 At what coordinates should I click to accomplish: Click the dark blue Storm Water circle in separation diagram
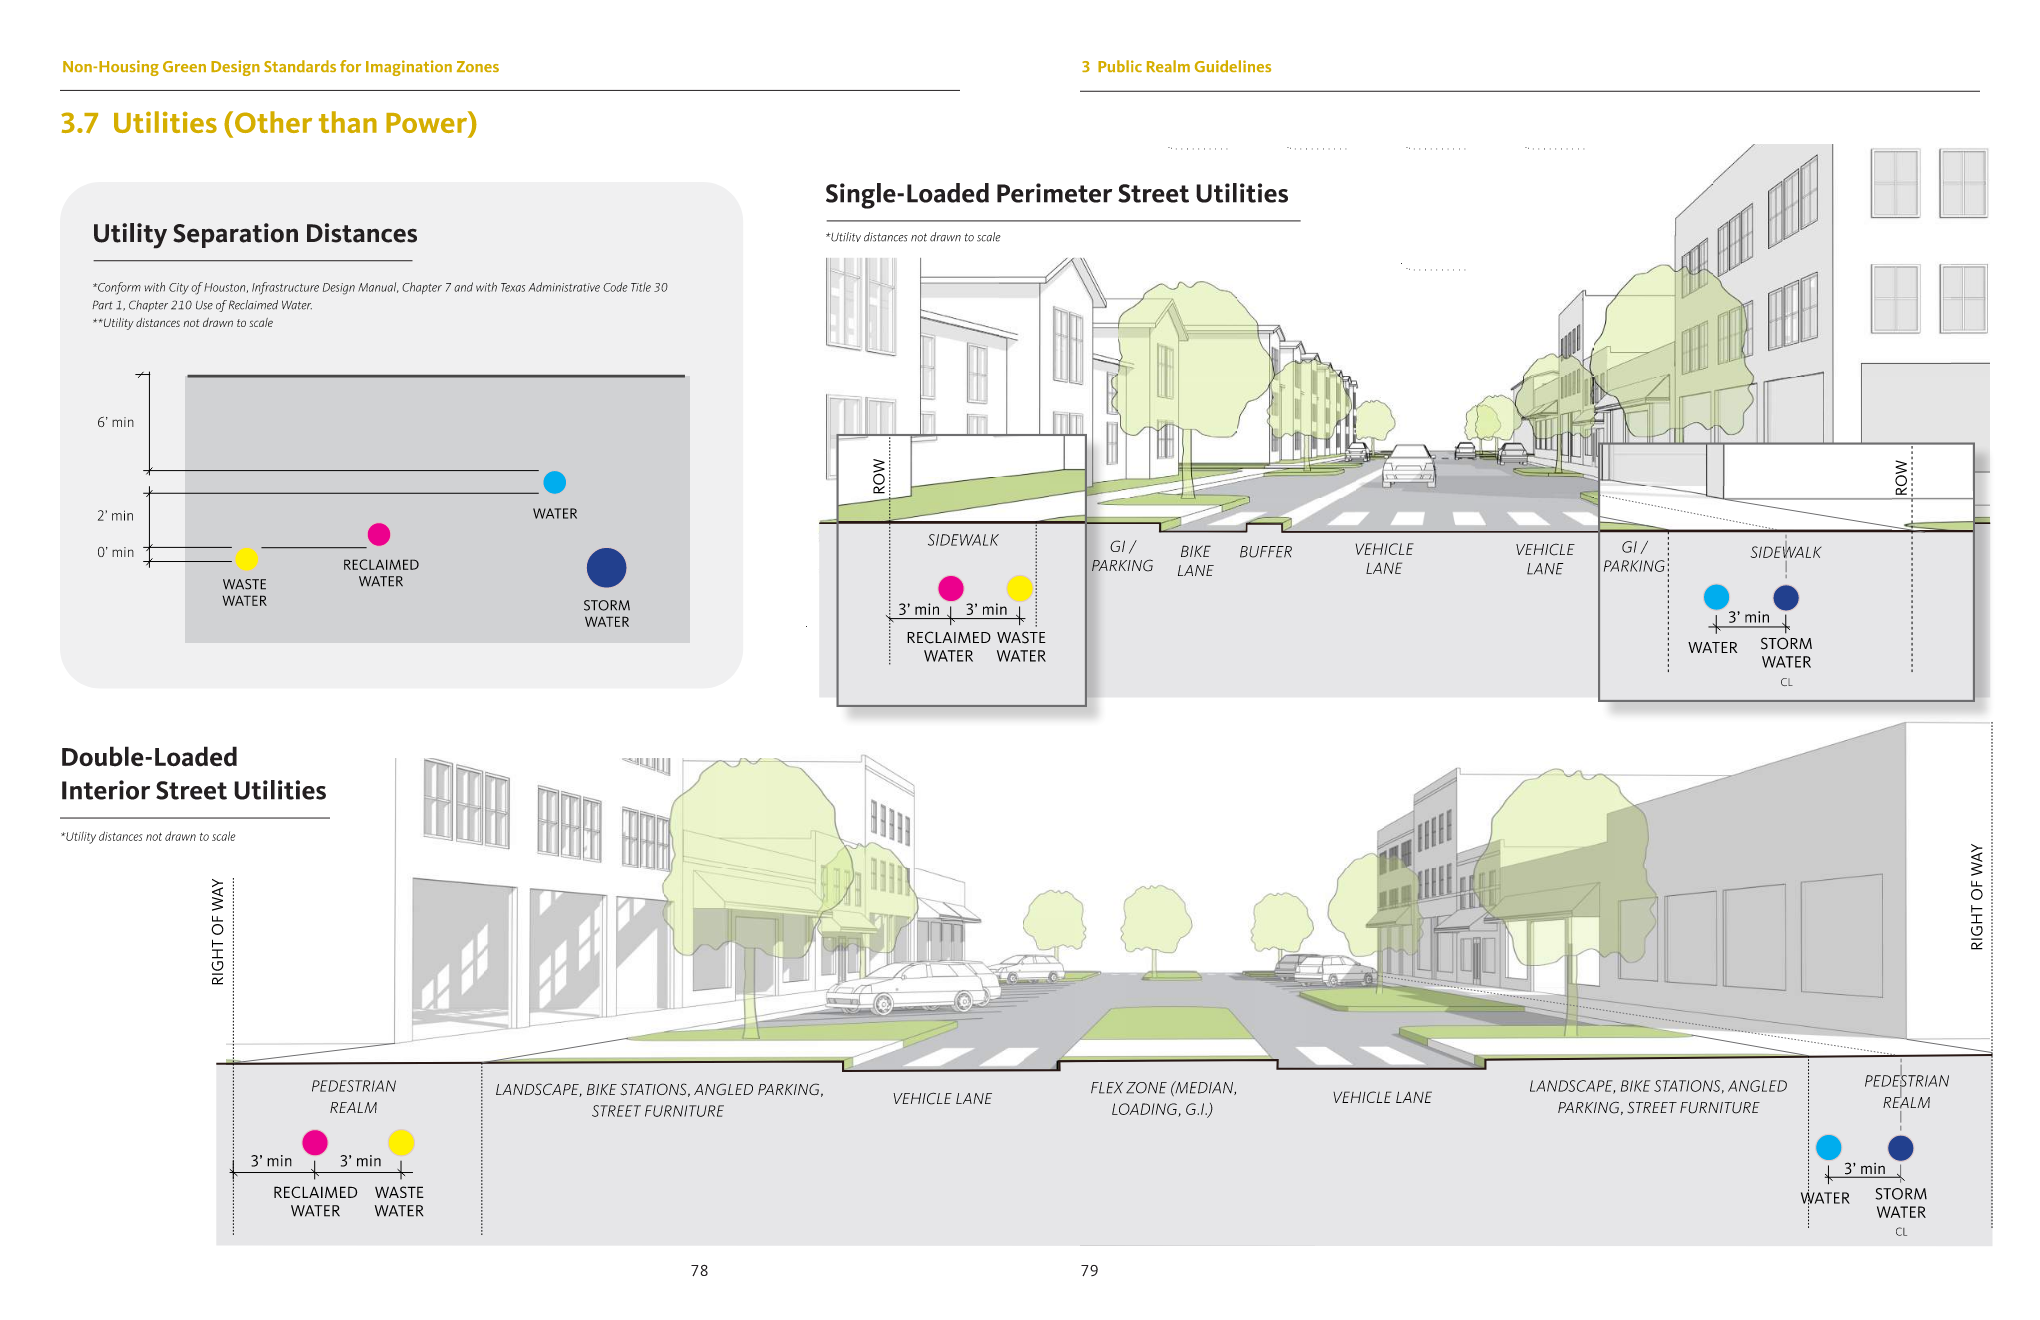pyautogui.click(x=606, y=567)
